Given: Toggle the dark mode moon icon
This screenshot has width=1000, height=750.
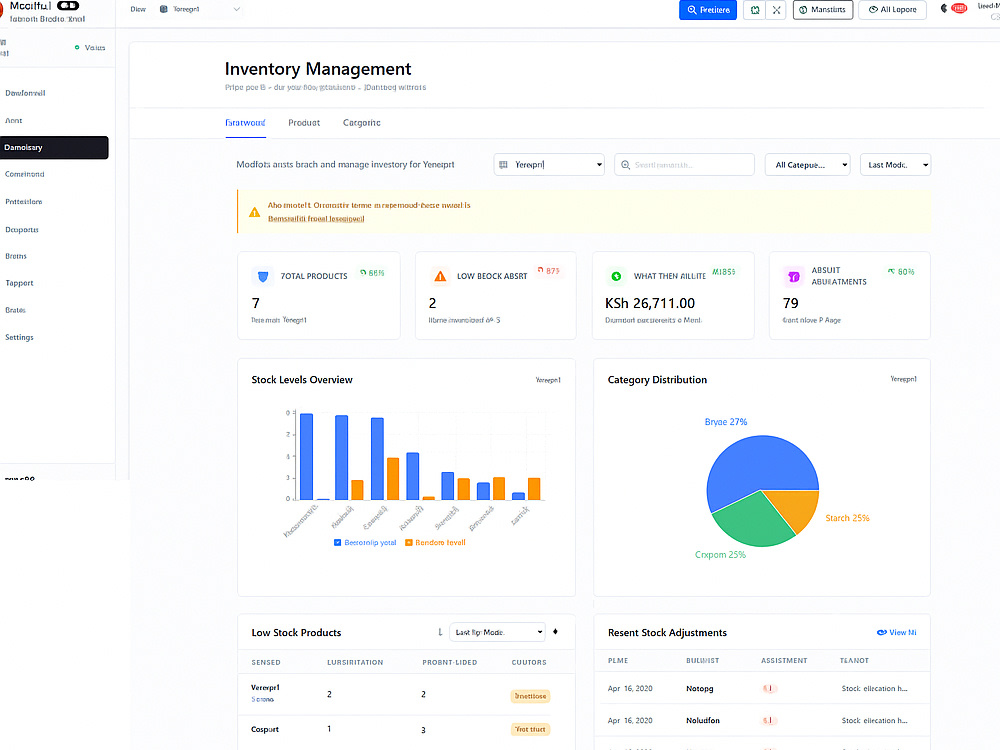Looking at the screenshot, I should click(944, 8).
